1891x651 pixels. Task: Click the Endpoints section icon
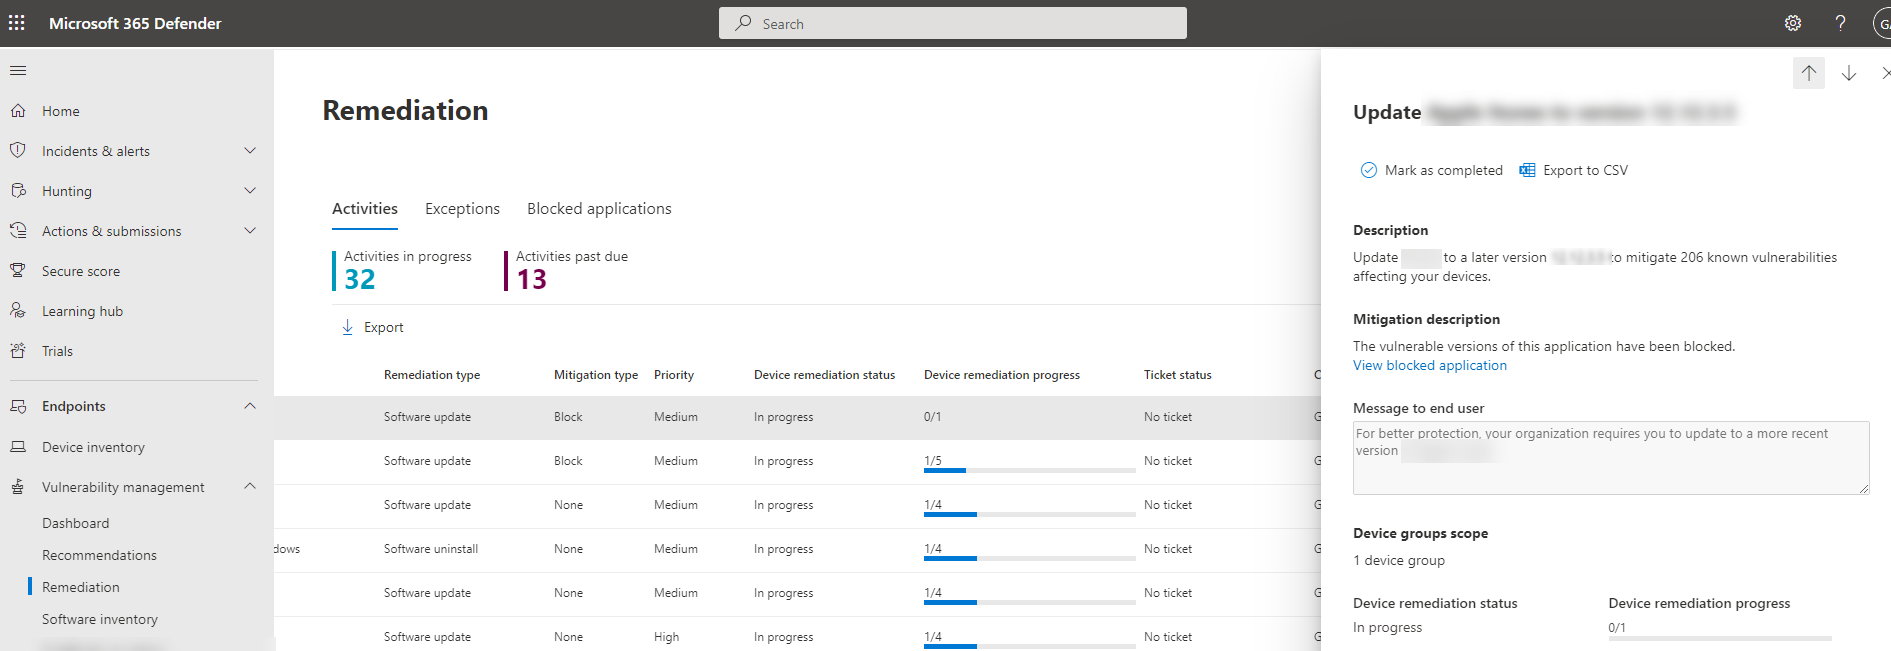pyautogui.click(x=18, y=406)
